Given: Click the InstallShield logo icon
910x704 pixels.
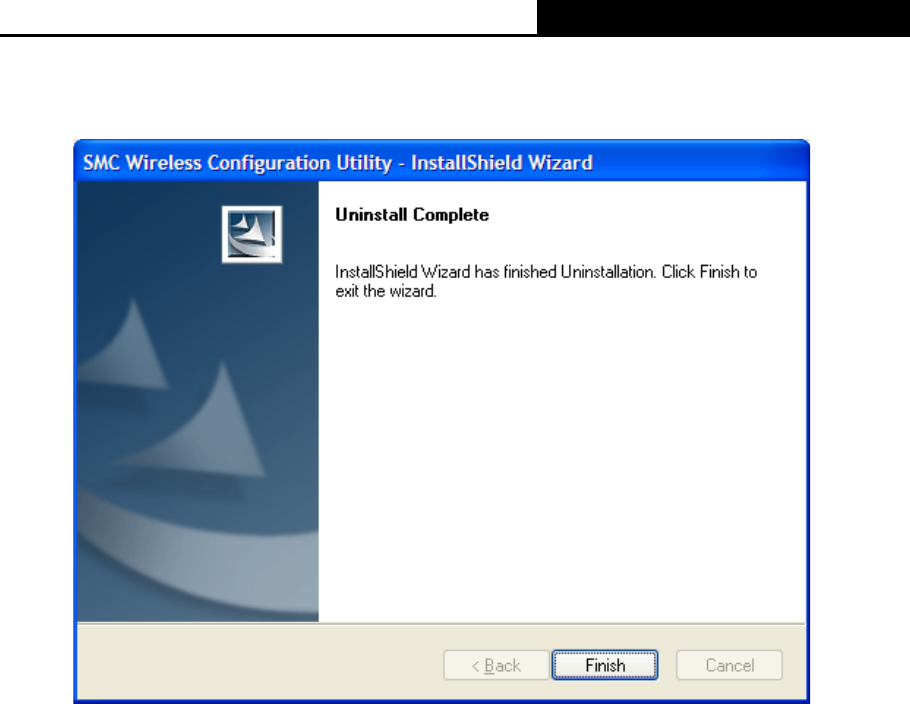Looking at the screenshot, I should [252, 234].
